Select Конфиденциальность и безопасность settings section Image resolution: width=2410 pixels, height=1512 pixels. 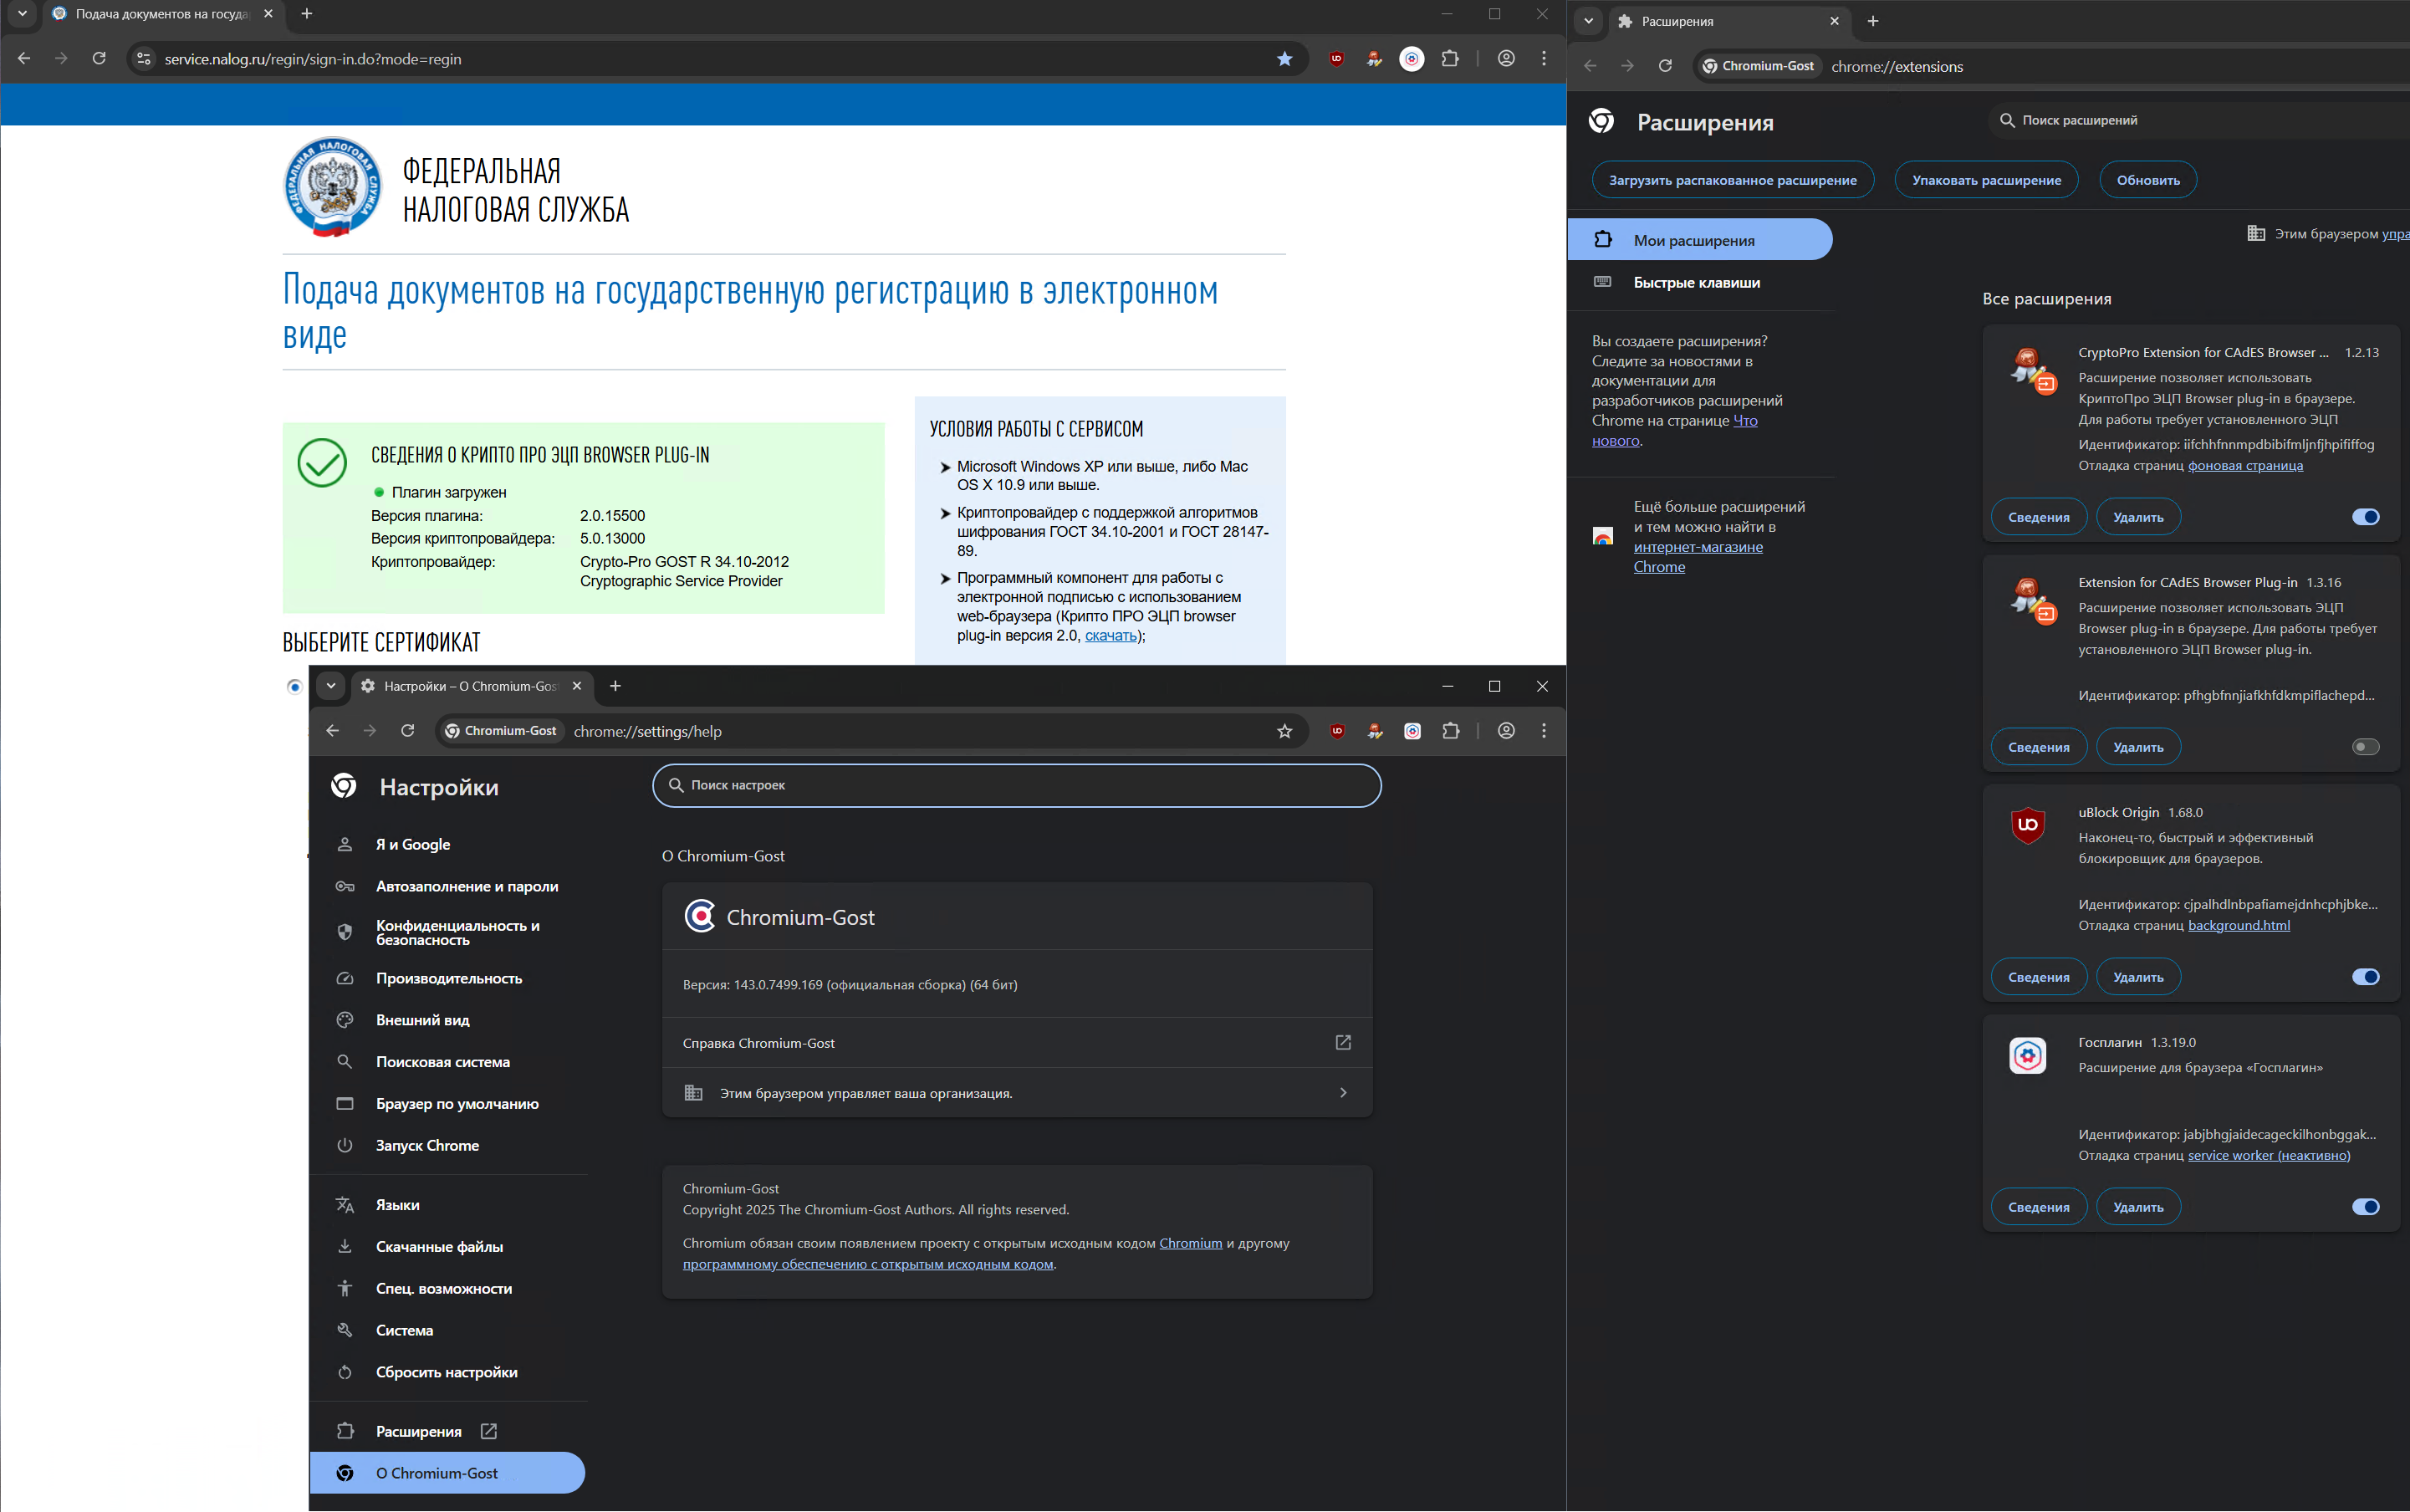pyautogui.click(x=457, y=932)
